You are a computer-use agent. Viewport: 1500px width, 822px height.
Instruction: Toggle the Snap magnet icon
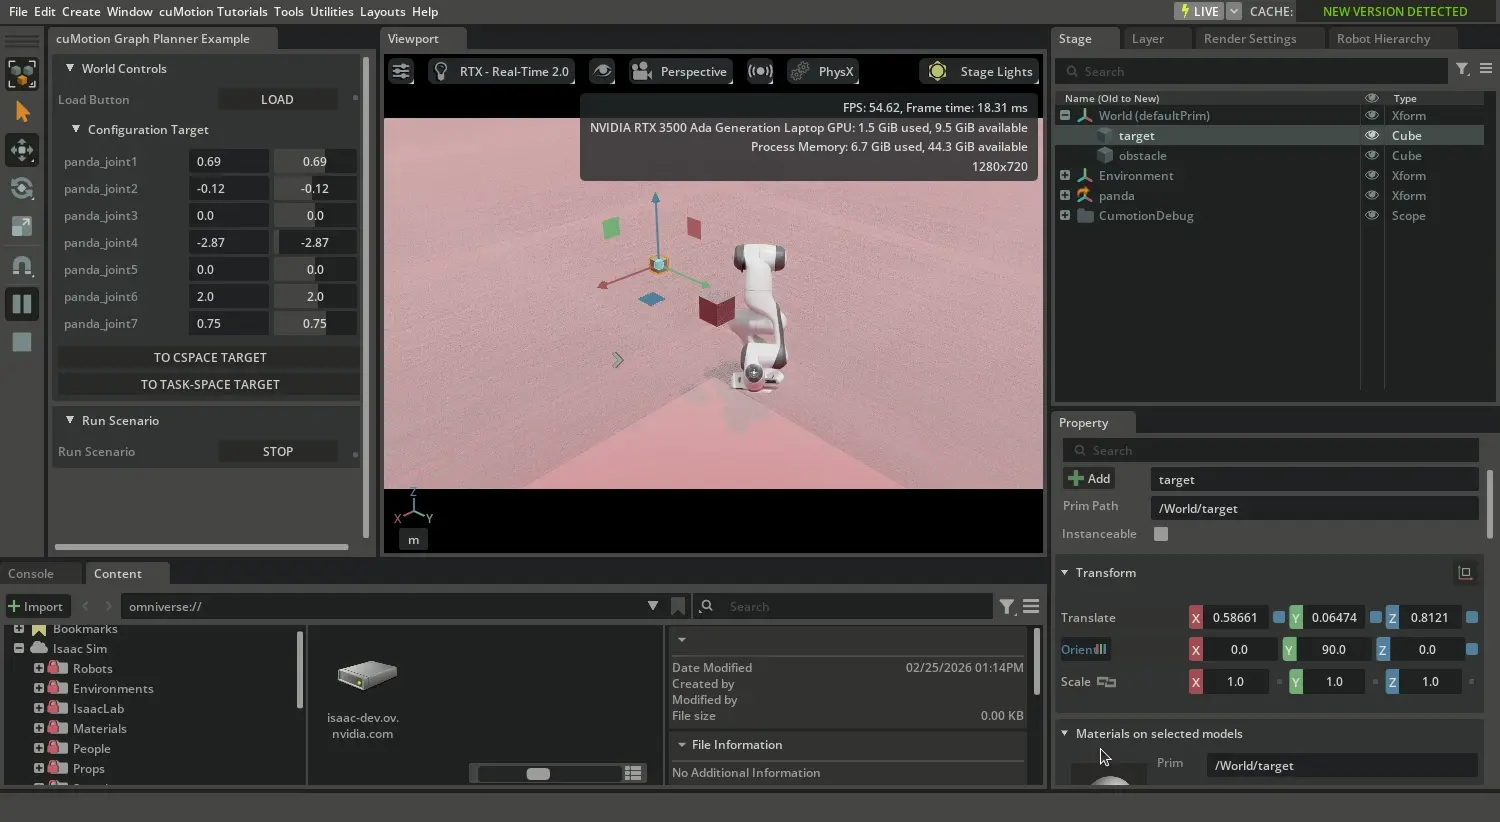pyautogui.click(x=22, y=266)
